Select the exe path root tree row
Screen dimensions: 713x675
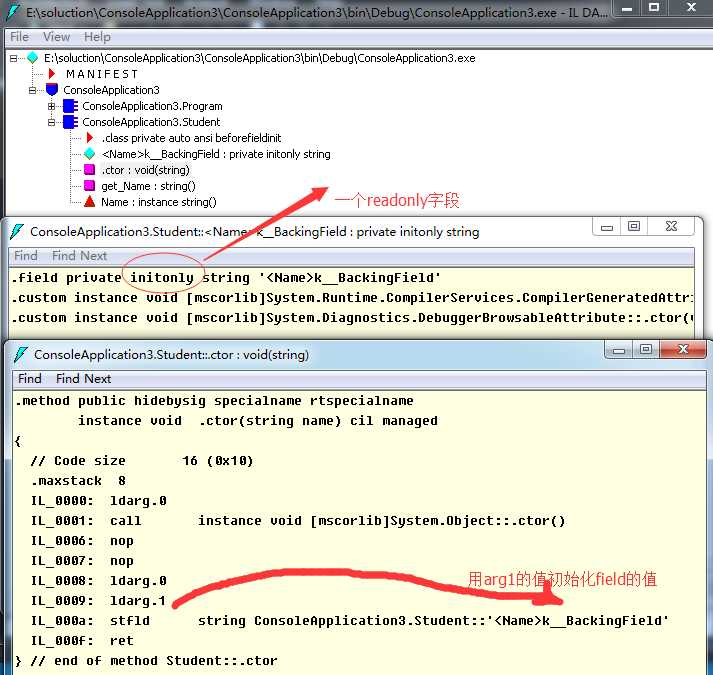[259, 58]
